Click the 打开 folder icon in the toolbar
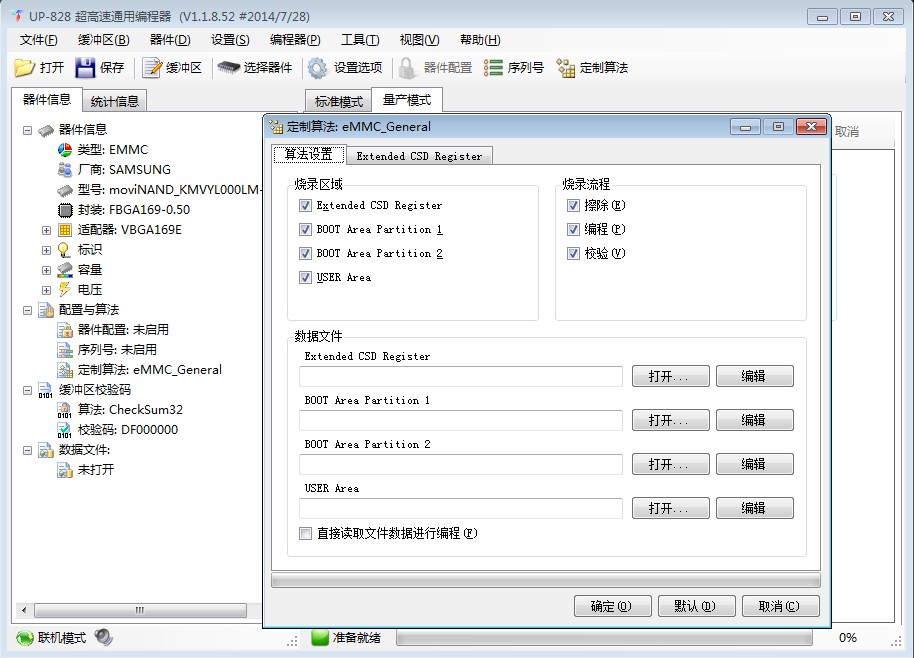This screenshot has width=914, height=658. click(24, 68)
